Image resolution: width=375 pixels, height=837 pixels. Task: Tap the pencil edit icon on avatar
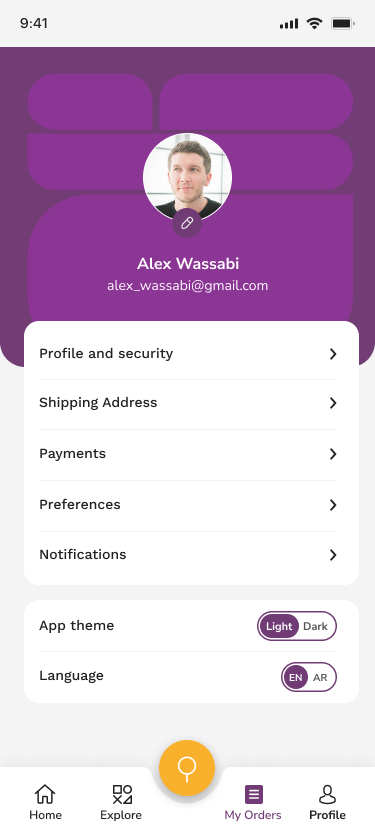coord(187,223)
